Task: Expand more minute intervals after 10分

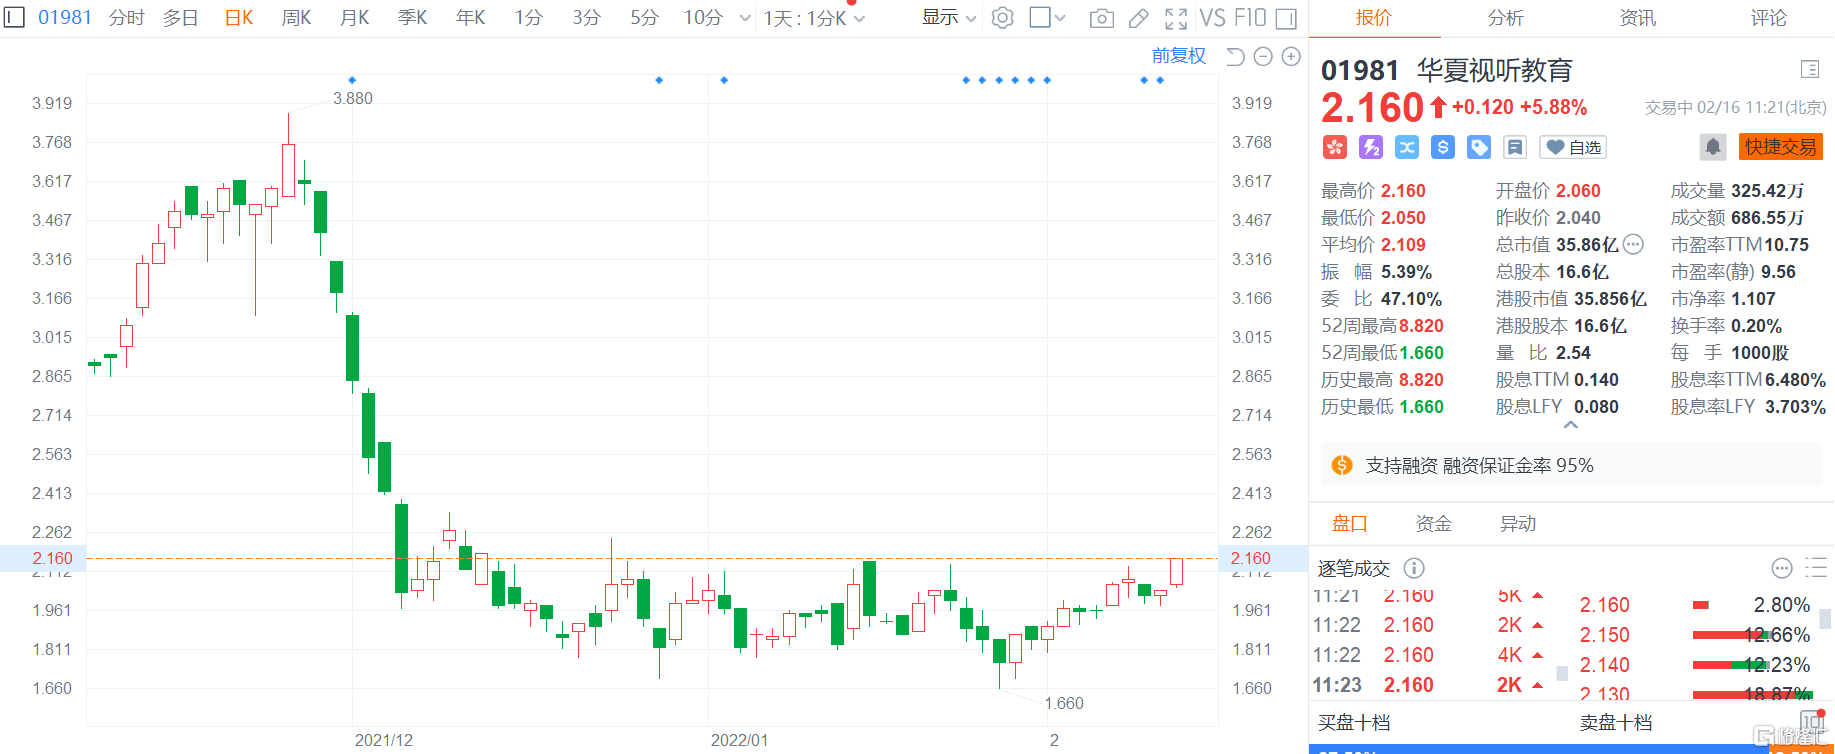Action: pos(745,18)
